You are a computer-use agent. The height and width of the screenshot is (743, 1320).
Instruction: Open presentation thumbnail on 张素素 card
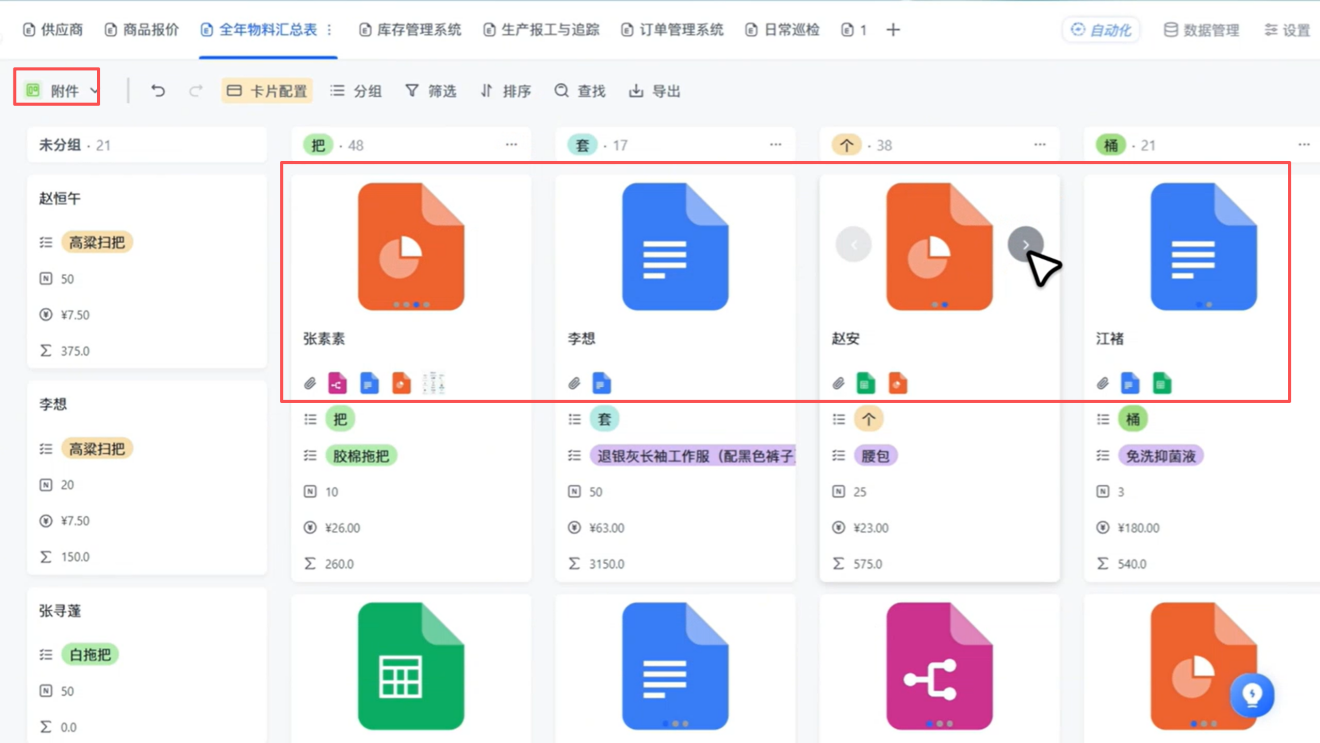[x=411, y=246]
